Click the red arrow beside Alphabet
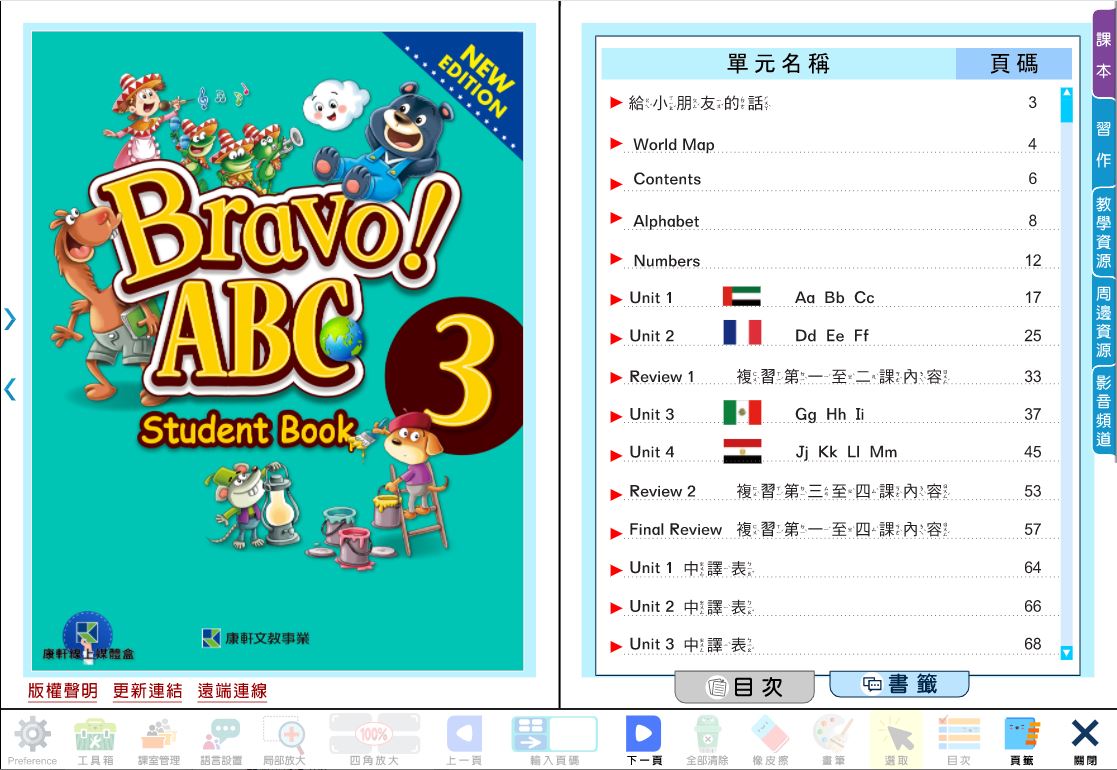Viewport: 1117px width, 770px height. 616,218
